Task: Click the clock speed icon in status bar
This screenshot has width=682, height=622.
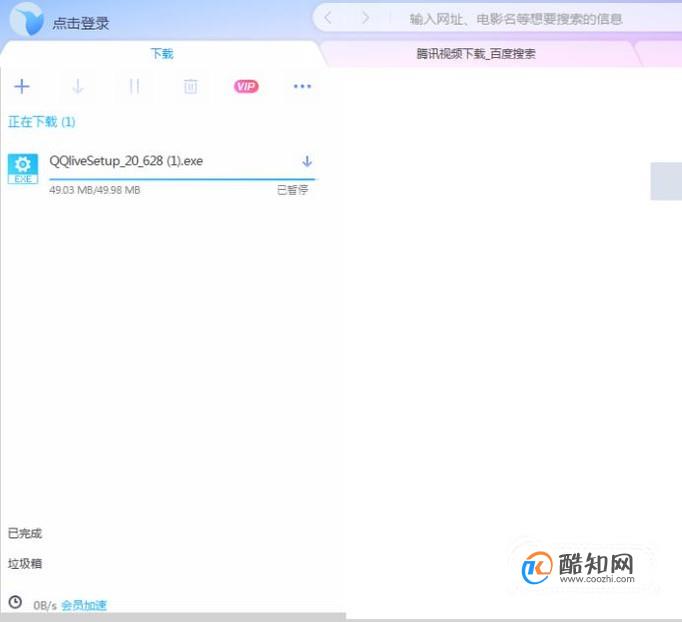Action: pos(15,602)
